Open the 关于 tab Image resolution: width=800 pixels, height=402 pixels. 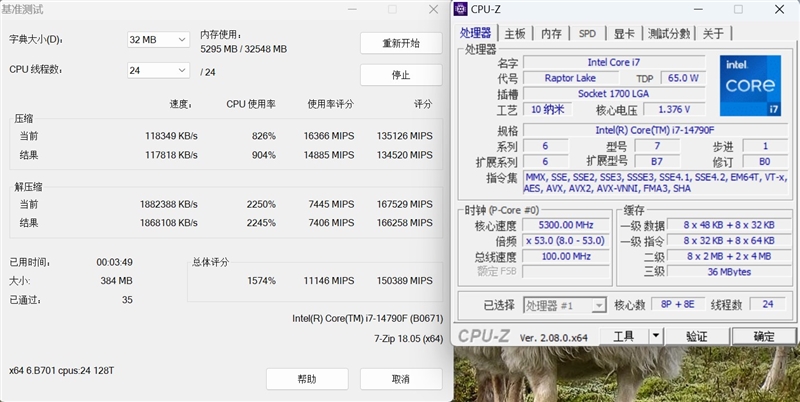tap(713, 34)
